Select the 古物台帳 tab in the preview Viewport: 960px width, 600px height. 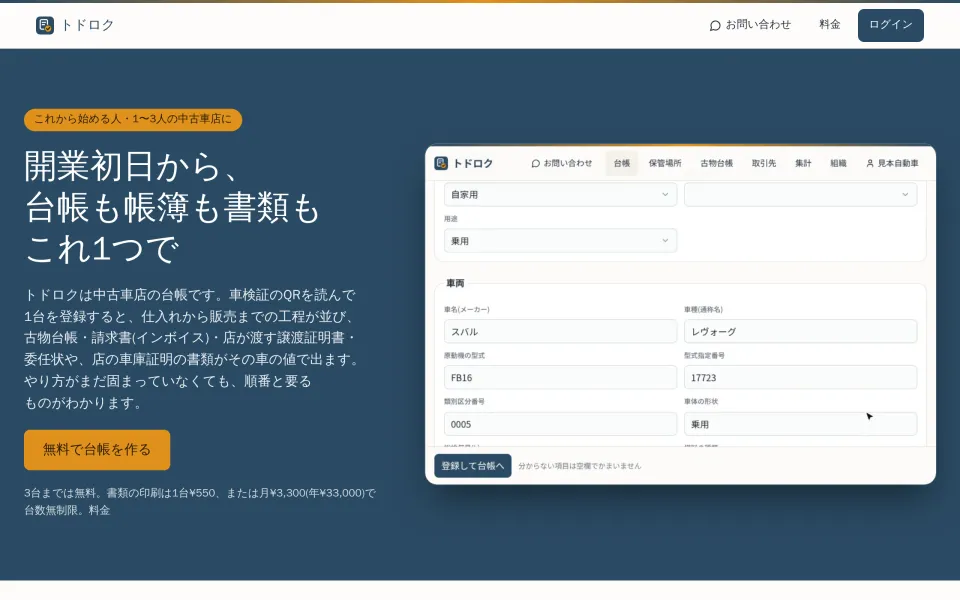[x=716, y=163]
